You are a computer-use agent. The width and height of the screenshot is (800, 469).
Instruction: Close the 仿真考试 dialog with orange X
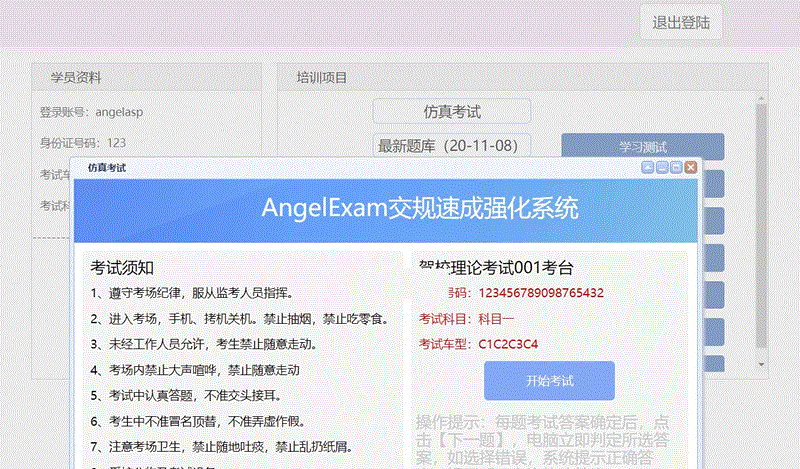(x=690, y=167)
